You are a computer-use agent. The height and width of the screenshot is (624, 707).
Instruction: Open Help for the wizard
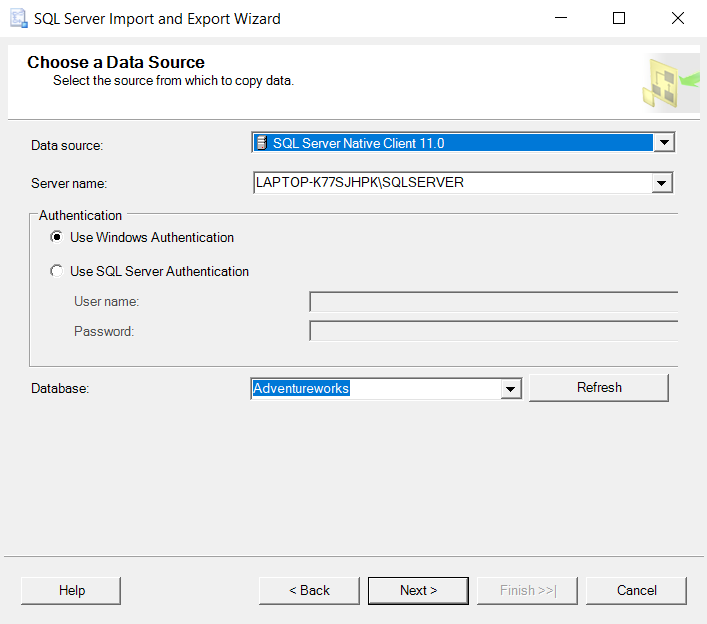click(71, 590)
